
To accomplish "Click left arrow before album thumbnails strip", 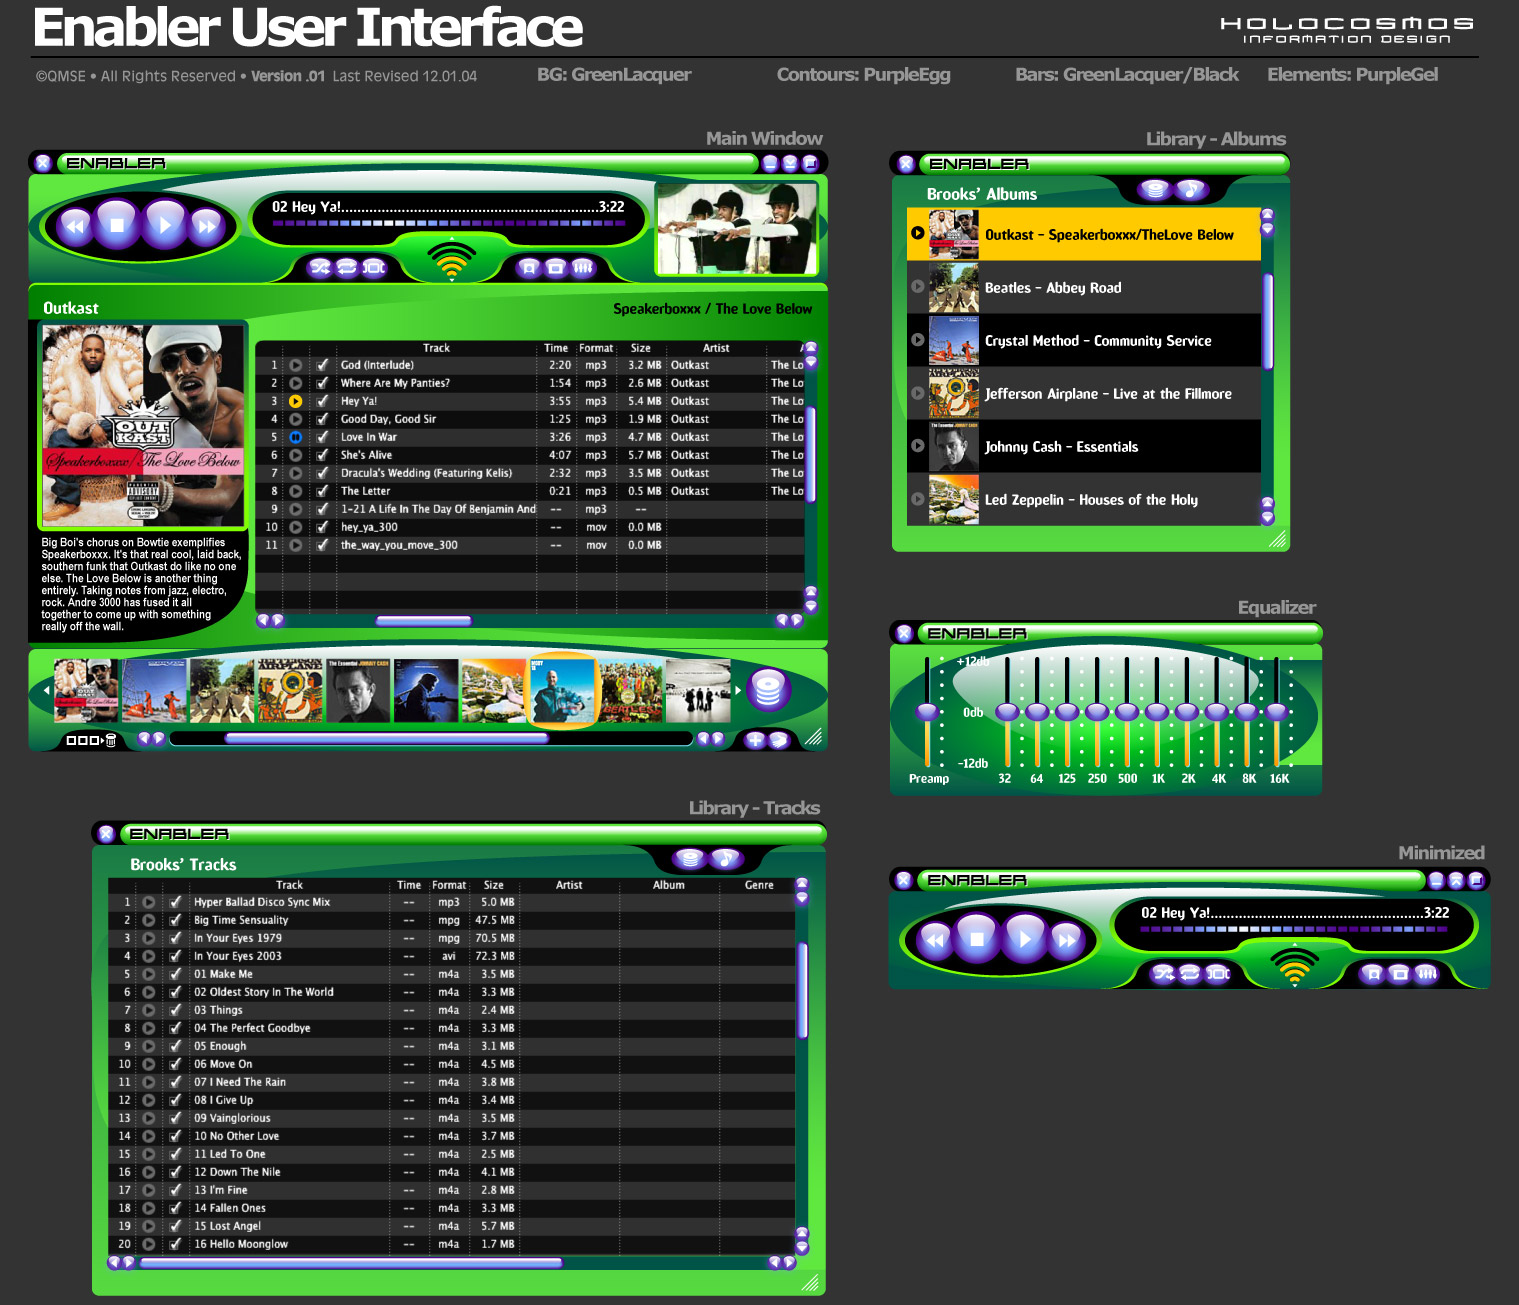I will tap(46, 690).
